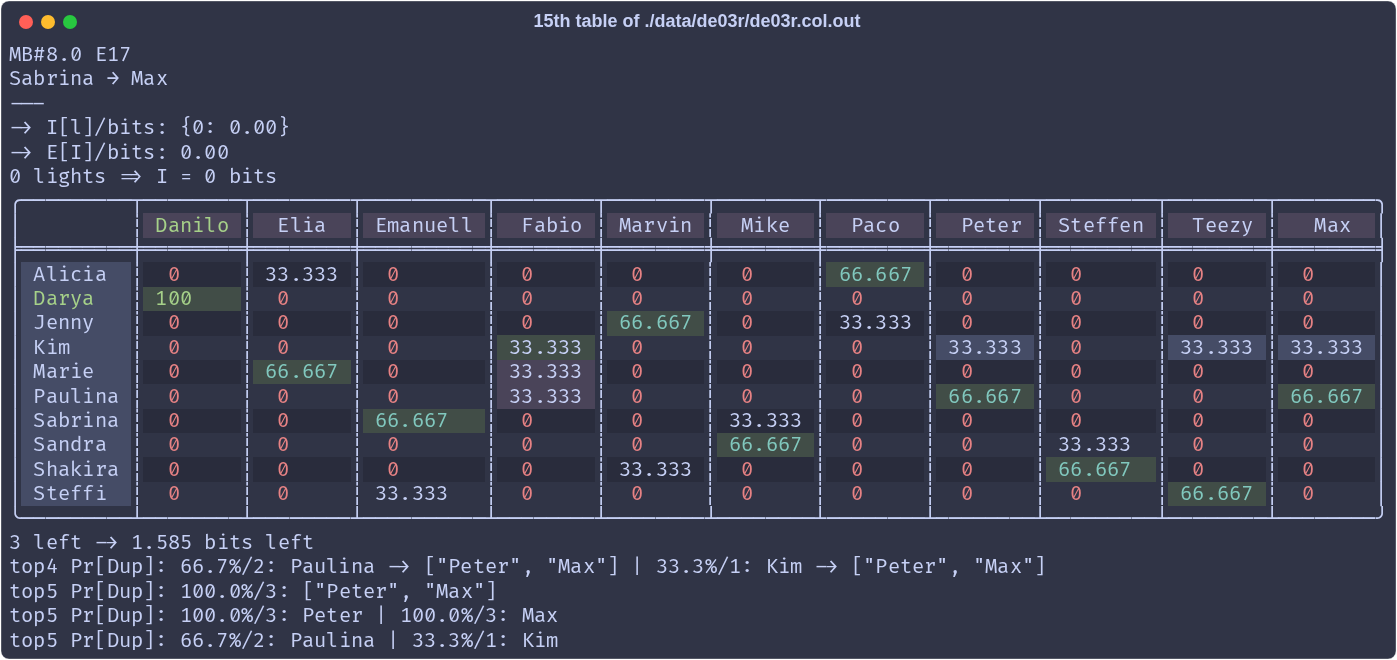Select the Peter column header
The image size is (1397, 660).
985,226
